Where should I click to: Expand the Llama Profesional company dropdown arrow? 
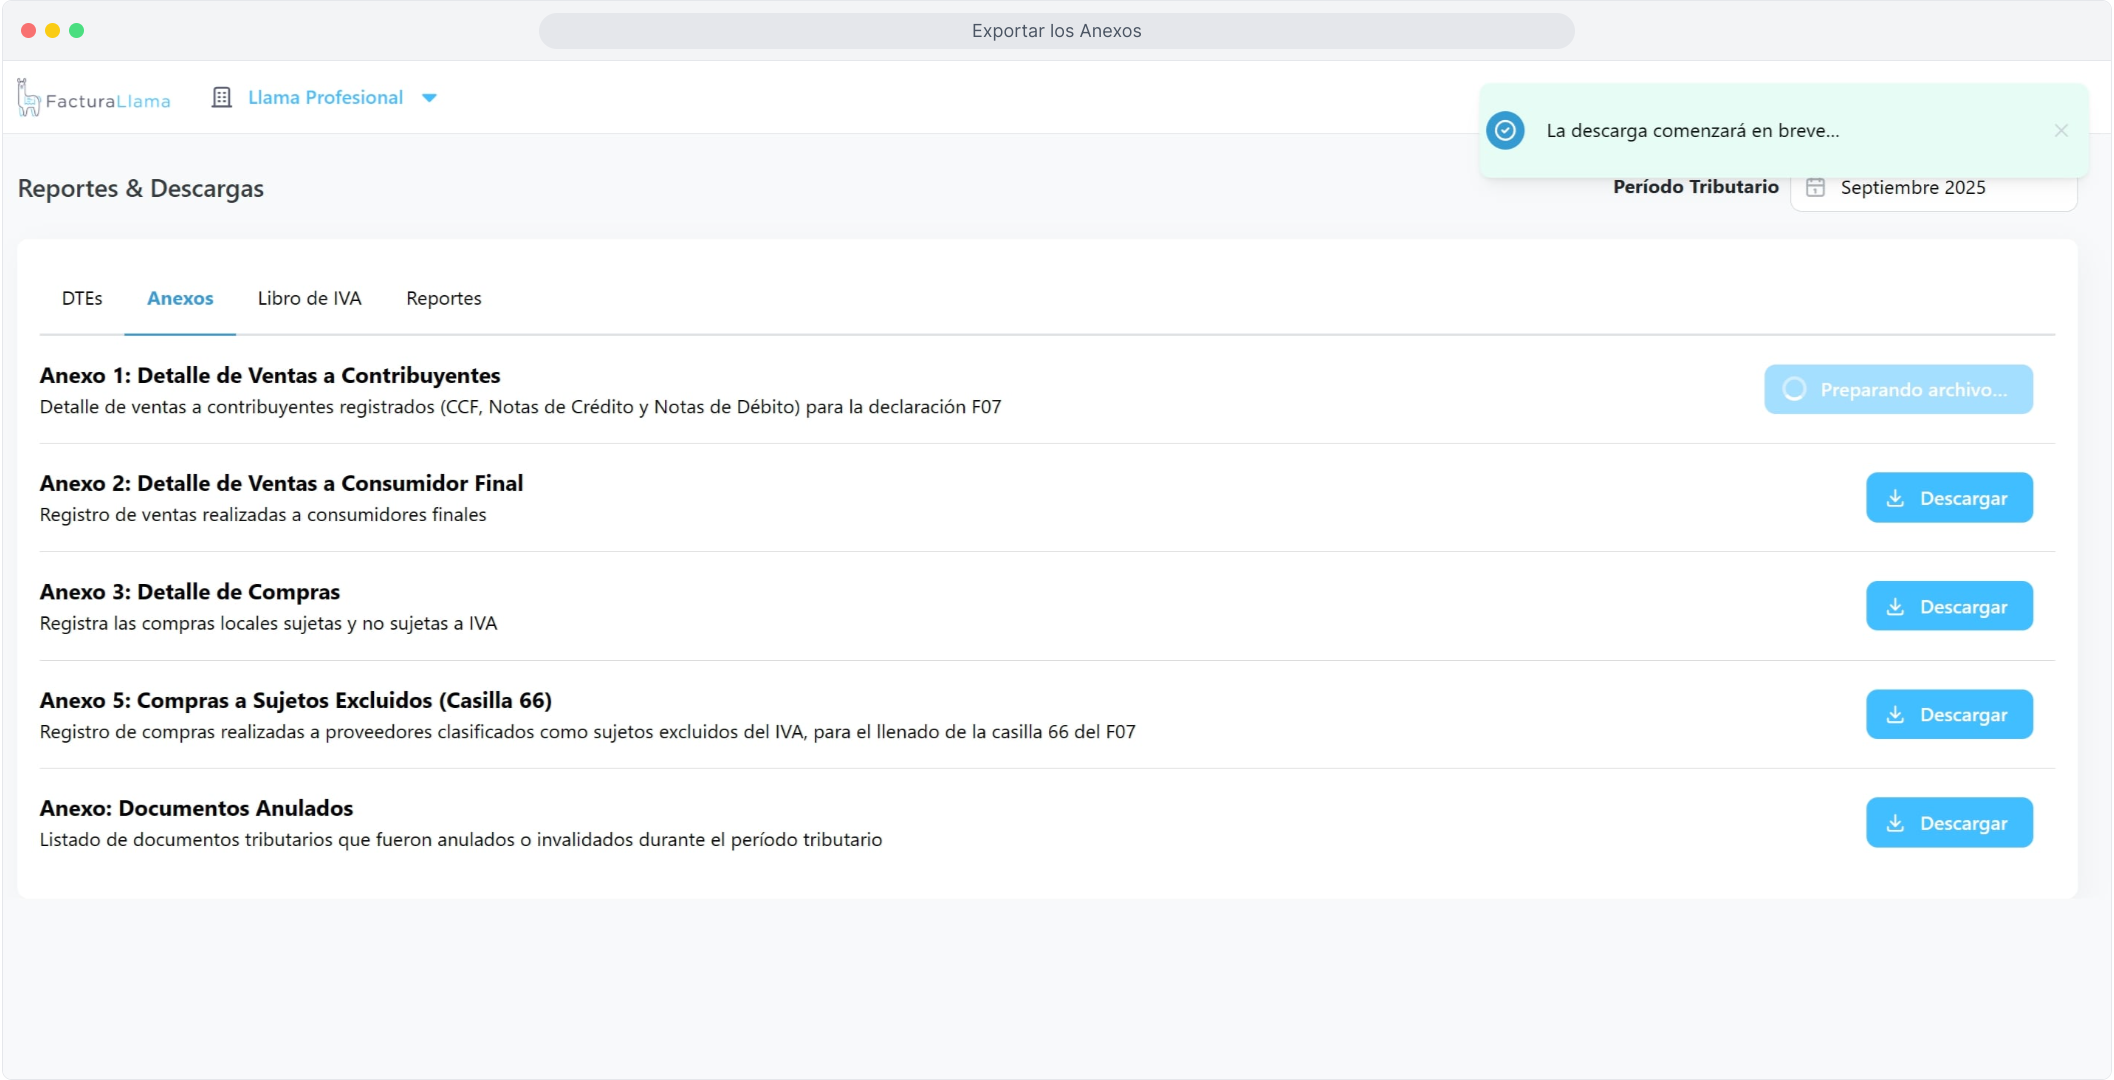point(429,98)
